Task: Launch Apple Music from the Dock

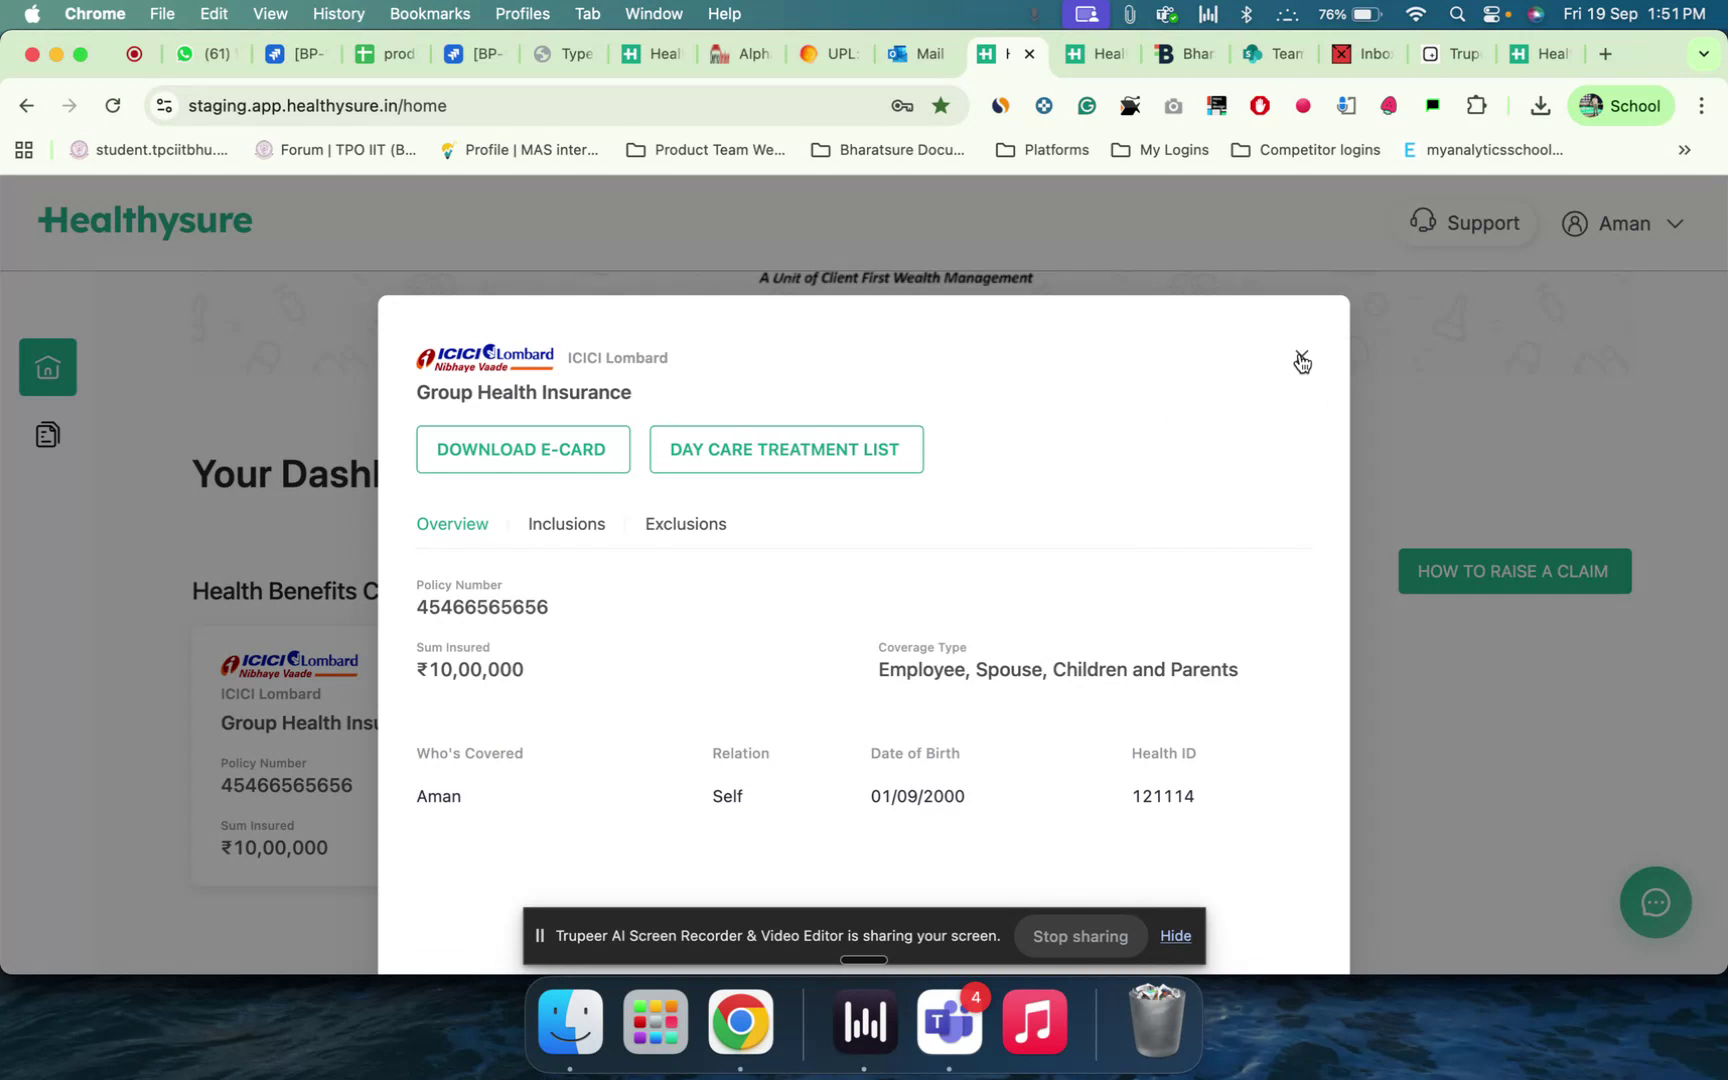Action: 1034,1022
